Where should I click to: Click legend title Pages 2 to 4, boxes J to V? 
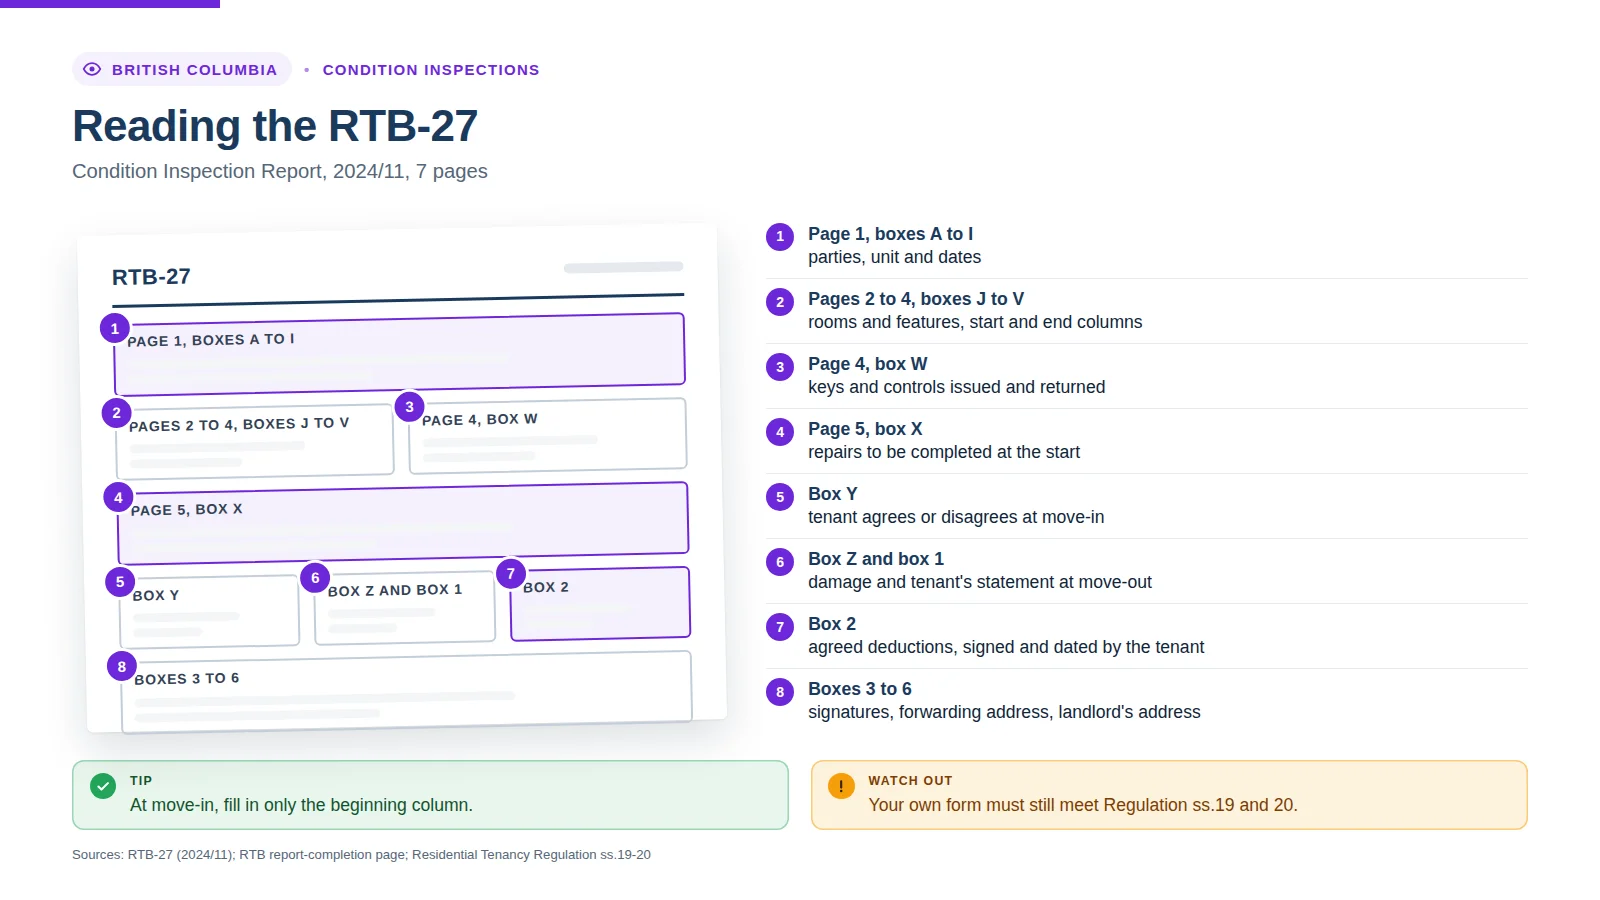click(916, 299)
